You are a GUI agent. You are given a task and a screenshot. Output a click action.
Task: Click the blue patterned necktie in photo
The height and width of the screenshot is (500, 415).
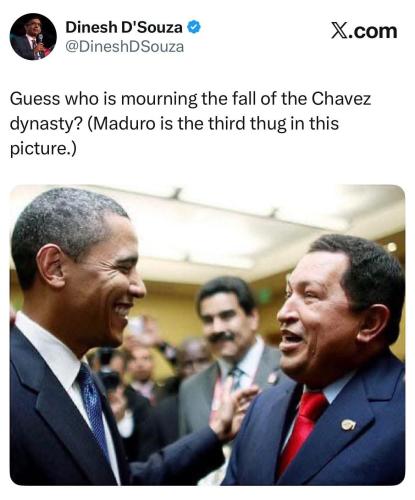point(94,411)
